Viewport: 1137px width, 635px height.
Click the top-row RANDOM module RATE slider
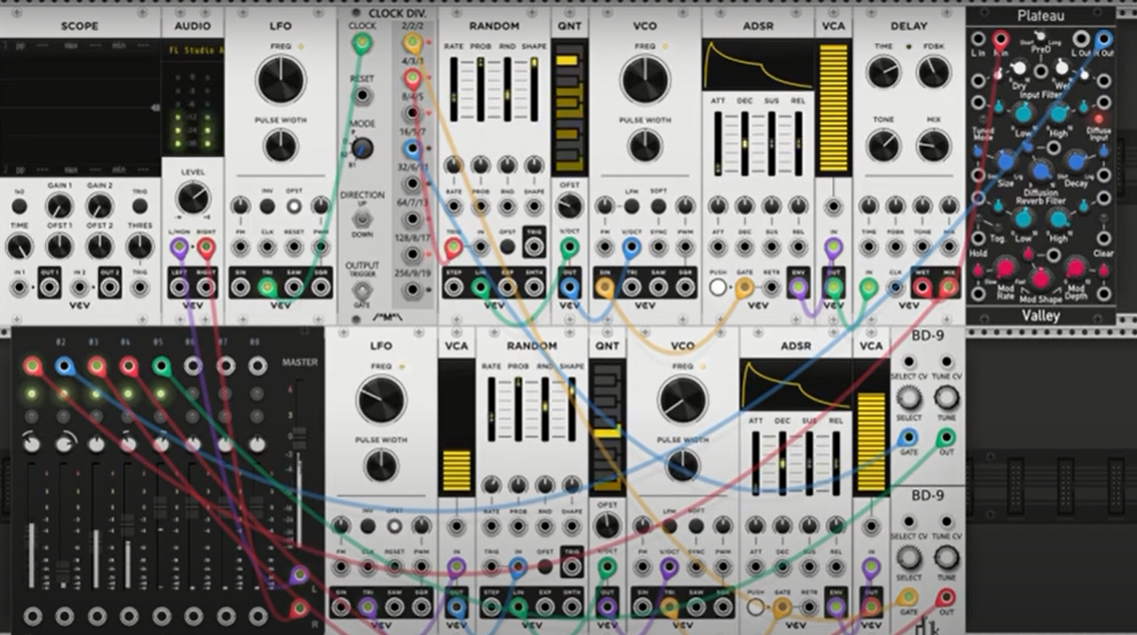[453, 90]
